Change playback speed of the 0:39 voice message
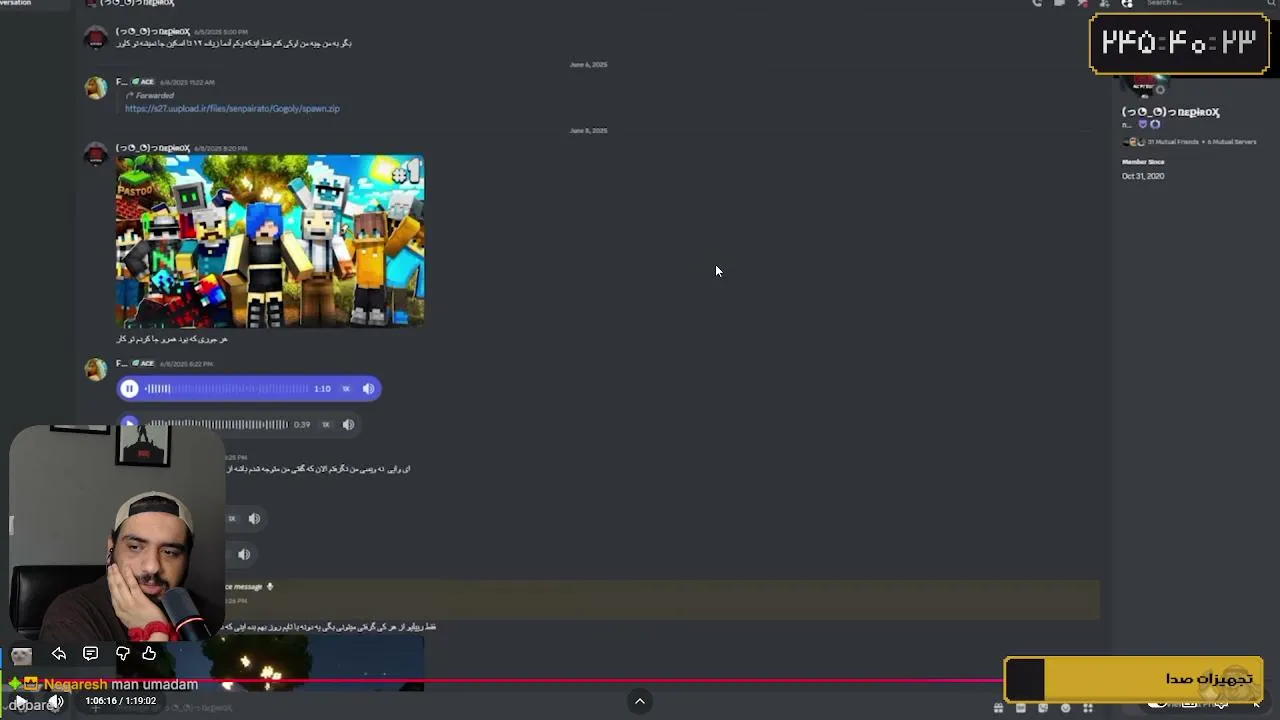This screenshot has width=1280, height=720. pos(325,425)
